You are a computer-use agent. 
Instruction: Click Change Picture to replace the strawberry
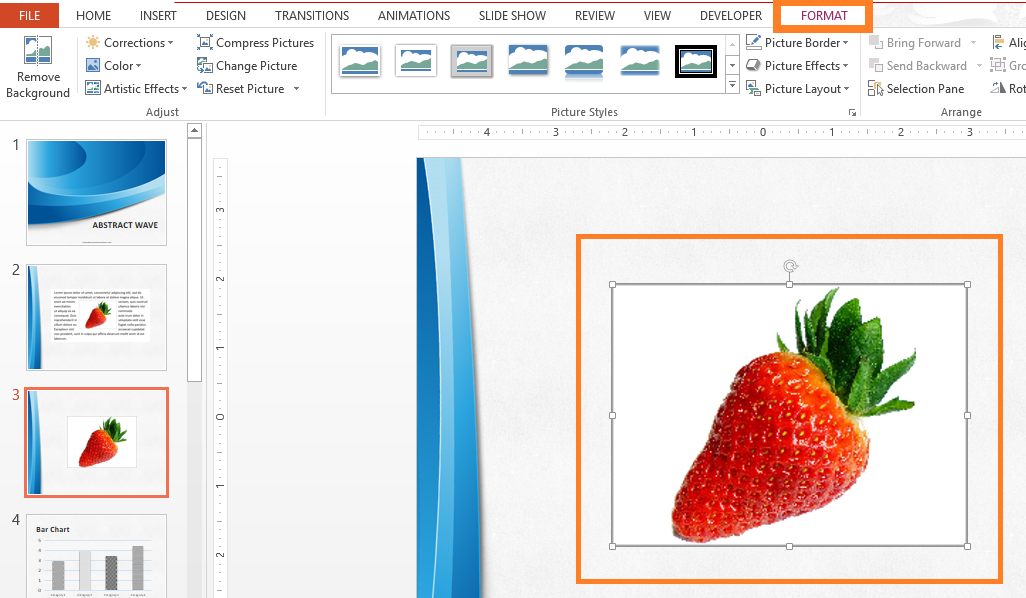pyautogui.click(x=247, y=65)
